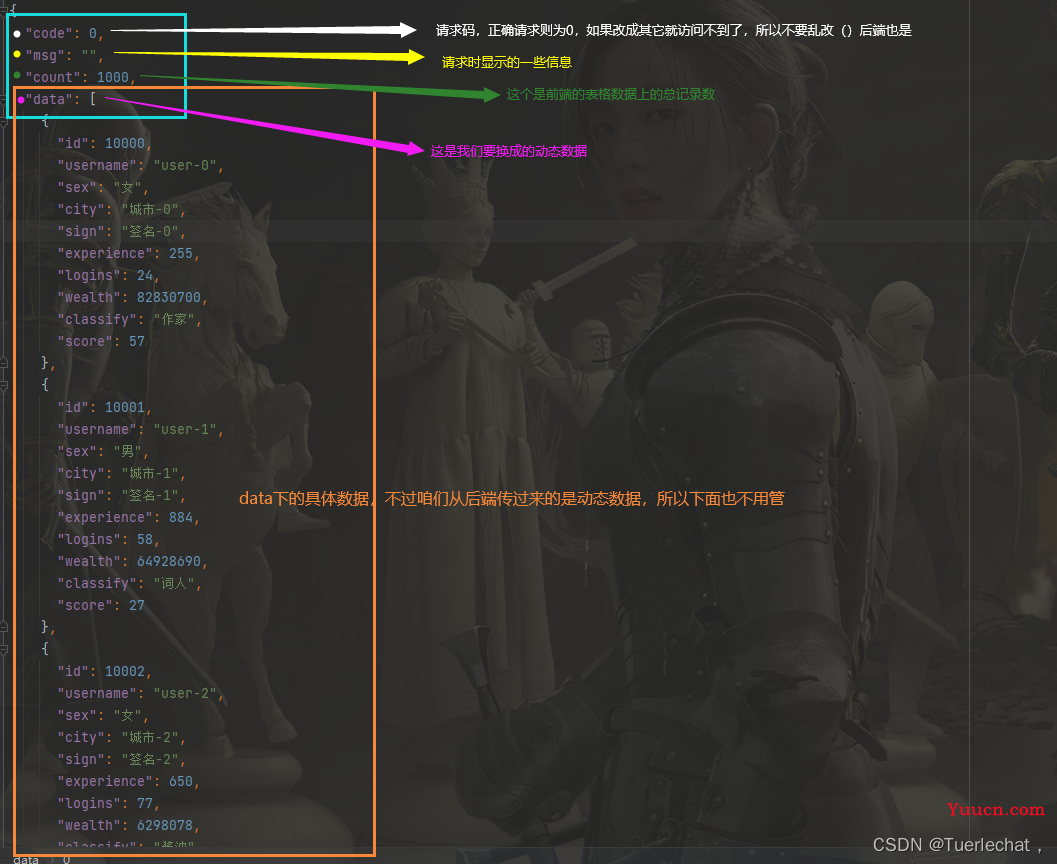Screen dimensions: 1057x864
Task: Click the "wealth": 6298078 line
Action: coord(128,826)
